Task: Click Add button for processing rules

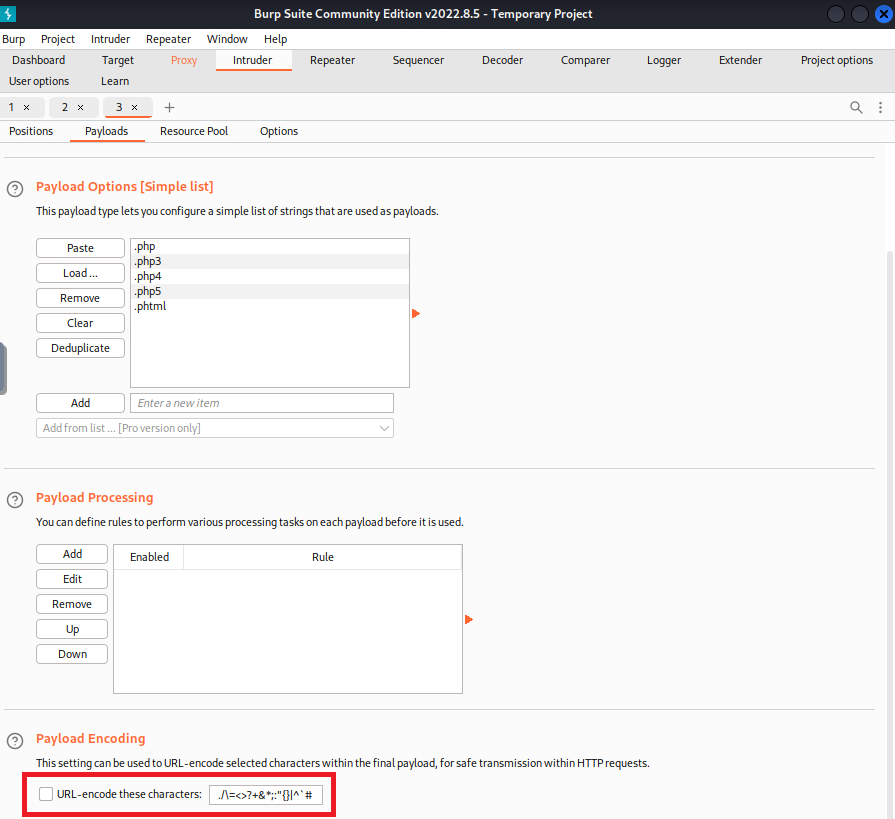Action: [72, 554]
